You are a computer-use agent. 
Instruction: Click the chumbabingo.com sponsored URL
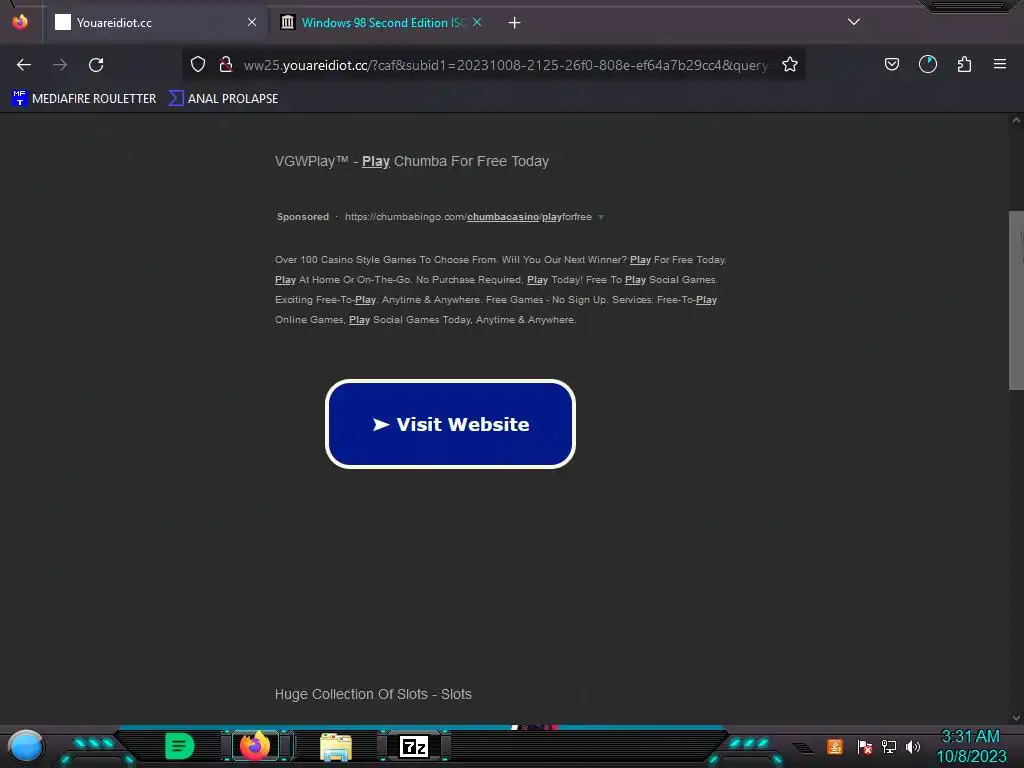[x=468, y=217]
